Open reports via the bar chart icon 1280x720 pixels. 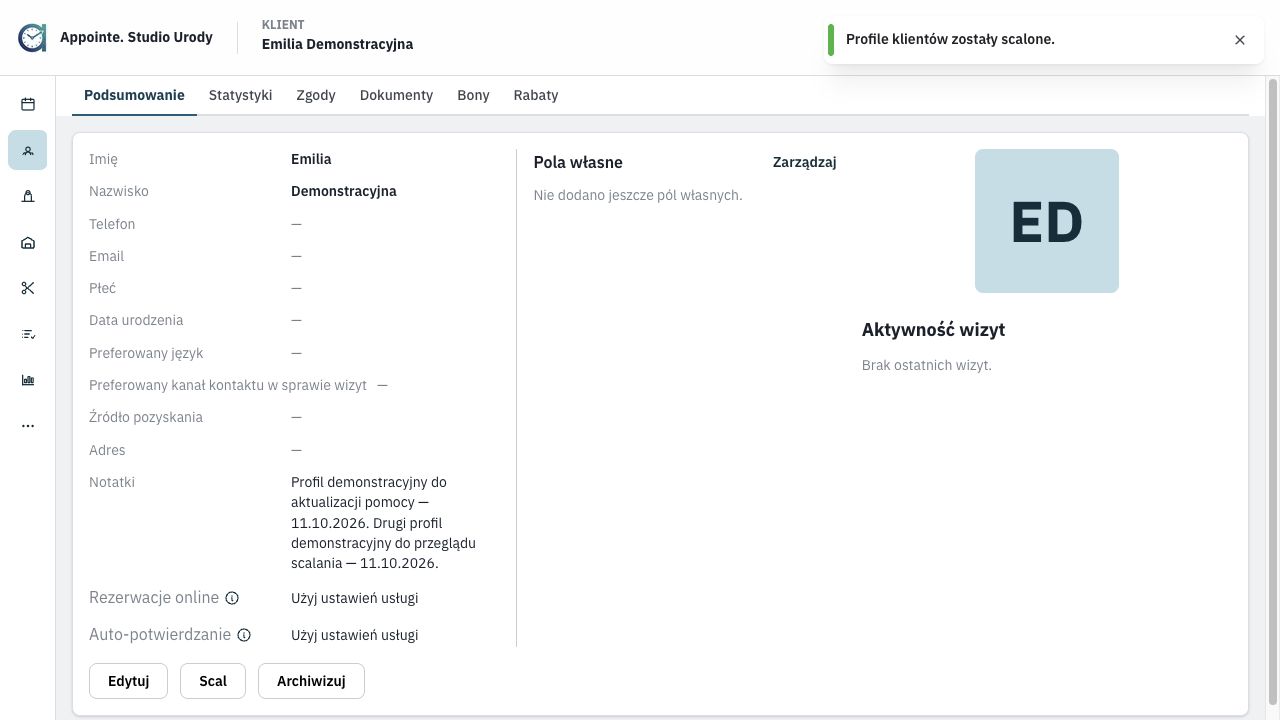point(28,380)
